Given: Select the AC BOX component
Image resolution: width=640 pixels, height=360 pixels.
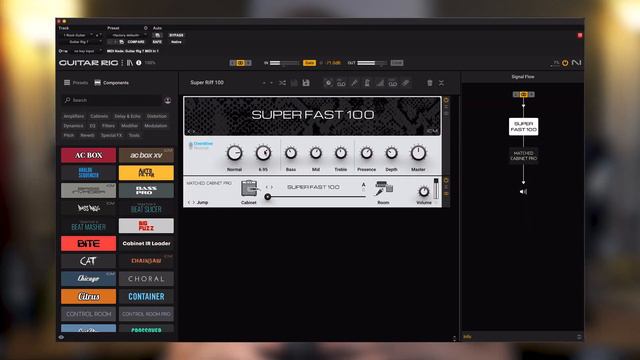Looking at the screenshot, I should click(89, 155).
